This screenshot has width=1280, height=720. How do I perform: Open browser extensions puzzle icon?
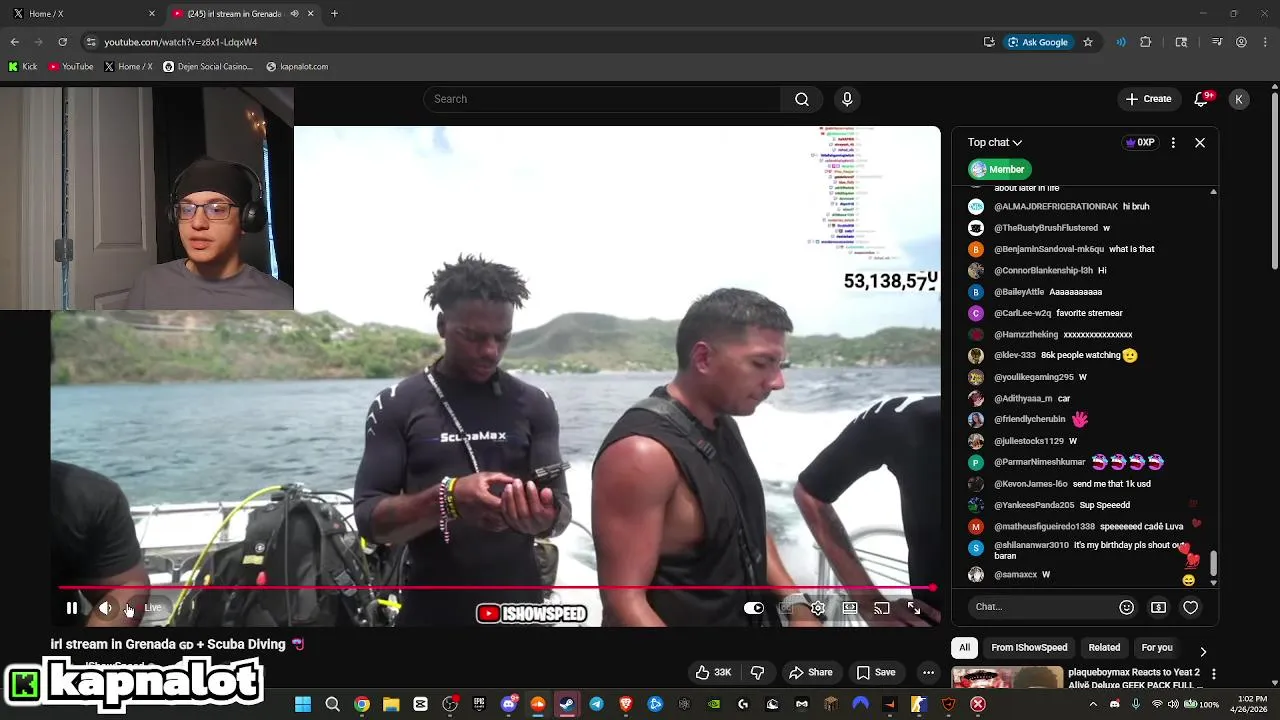tap(1146, 42)
